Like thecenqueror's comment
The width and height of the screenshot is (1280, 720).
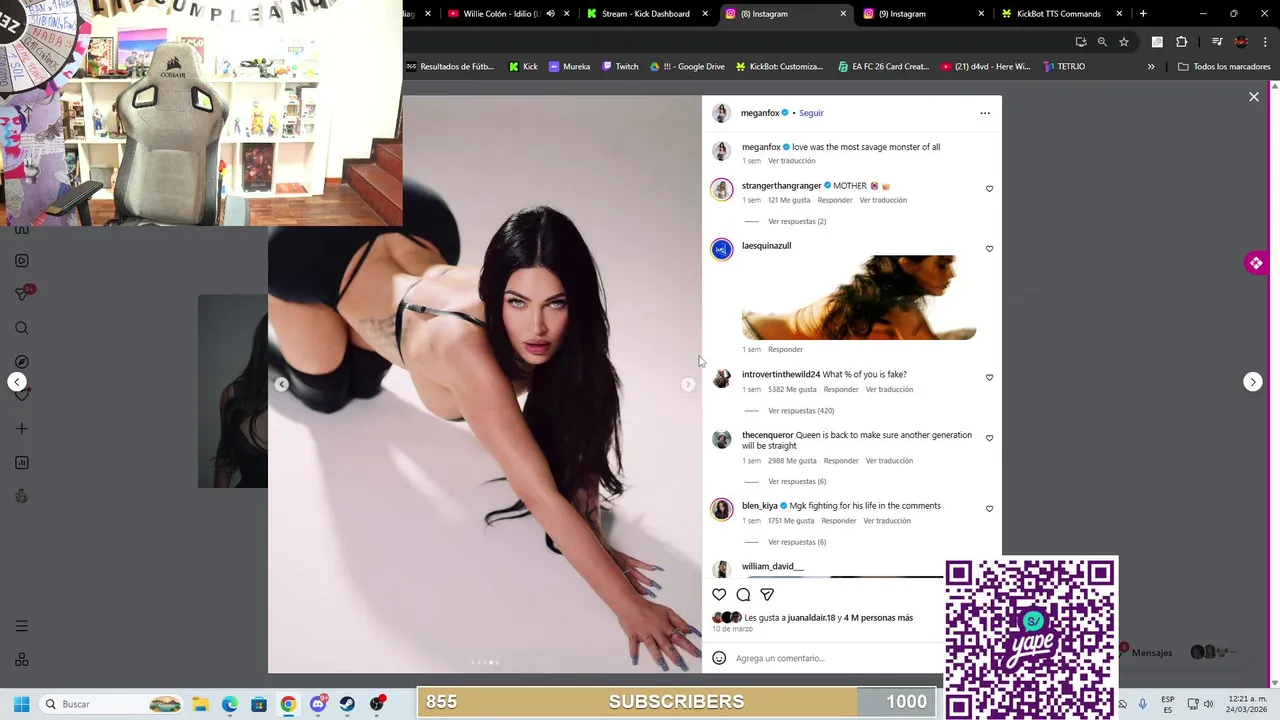coord(989,438)
